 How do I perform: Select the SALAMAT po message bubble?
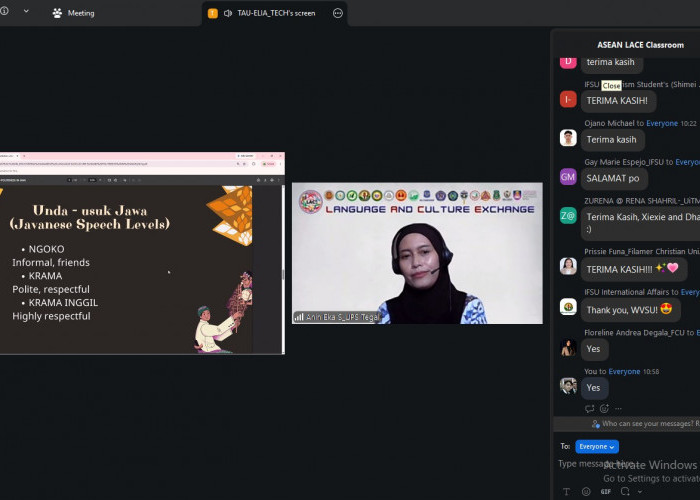(614, 179)
